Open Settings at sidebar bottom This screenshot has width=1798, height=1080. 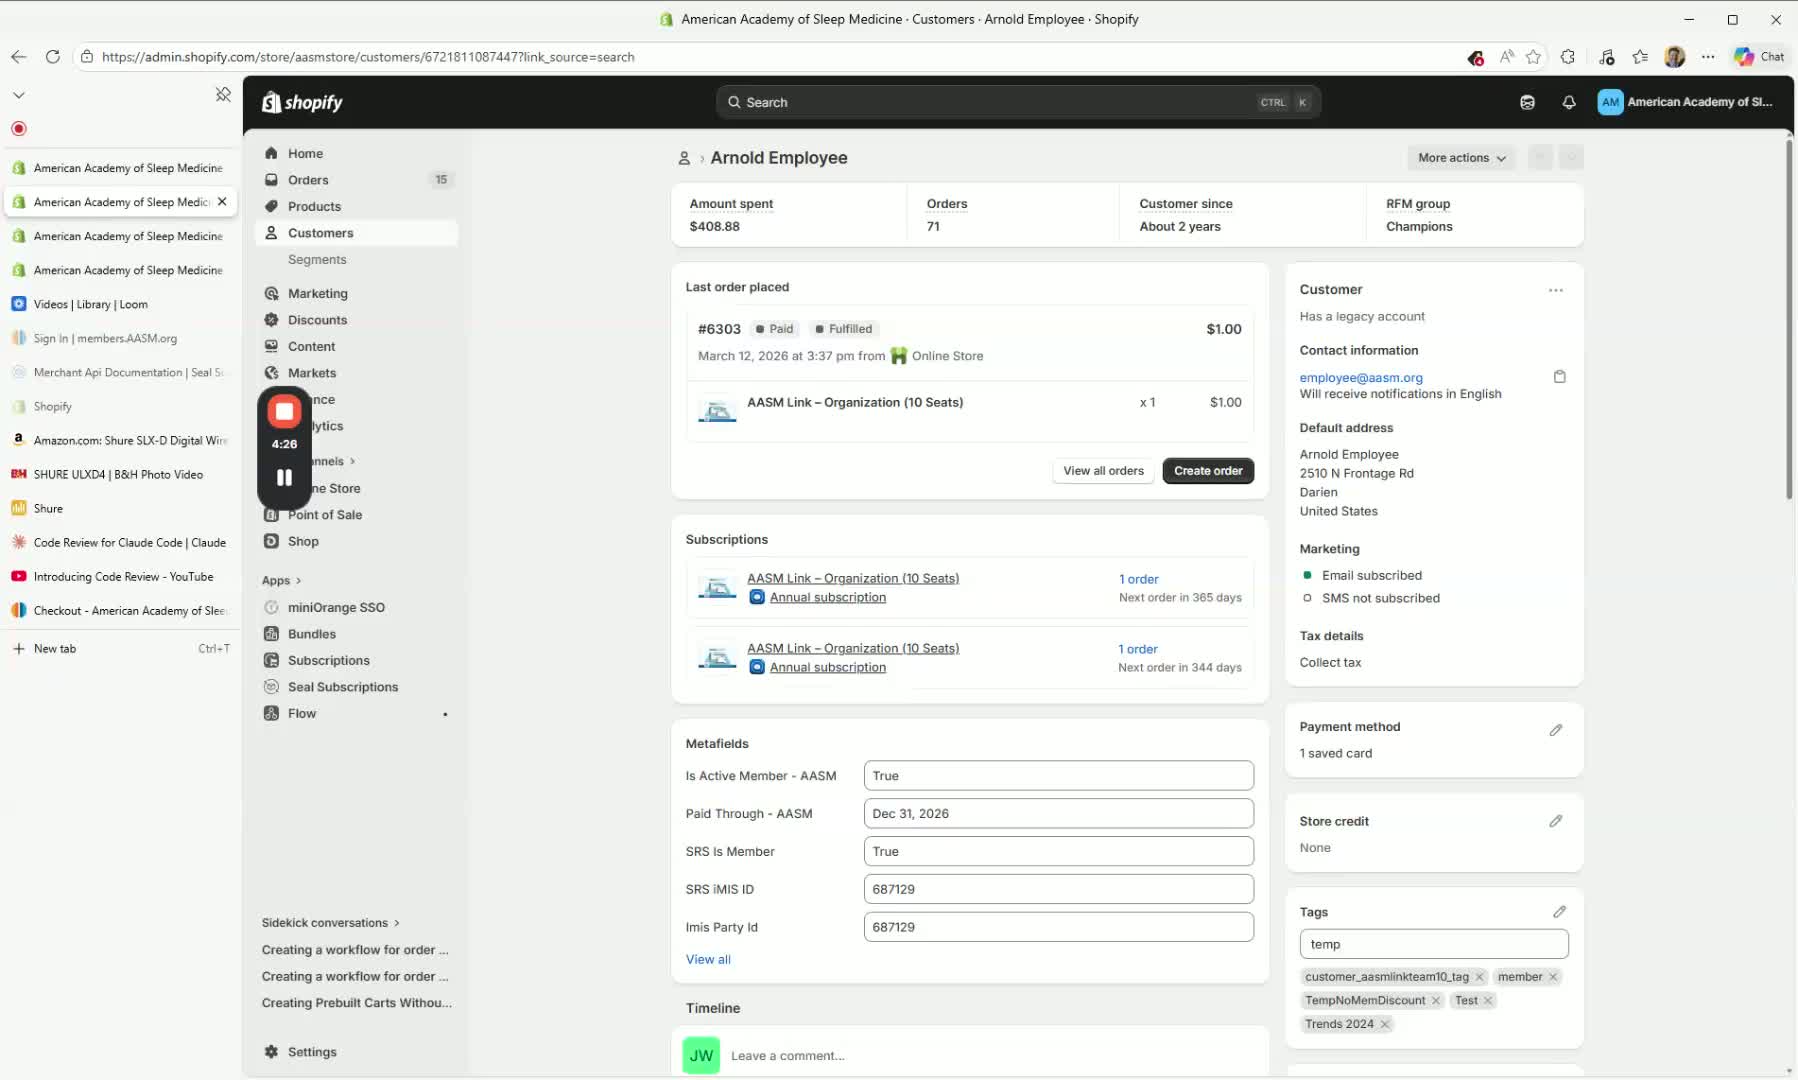pos(312,1052)
